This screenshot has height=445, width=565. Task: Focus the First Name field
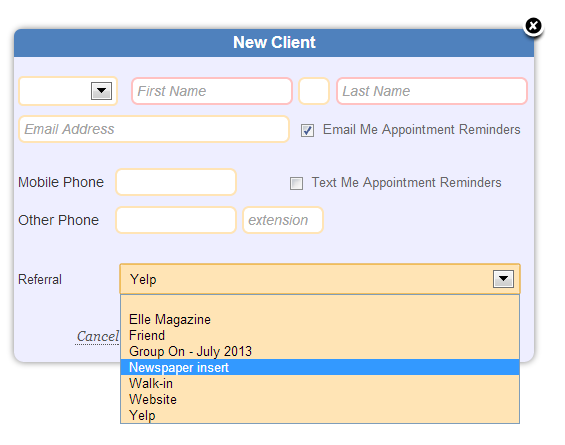(212, 91)
